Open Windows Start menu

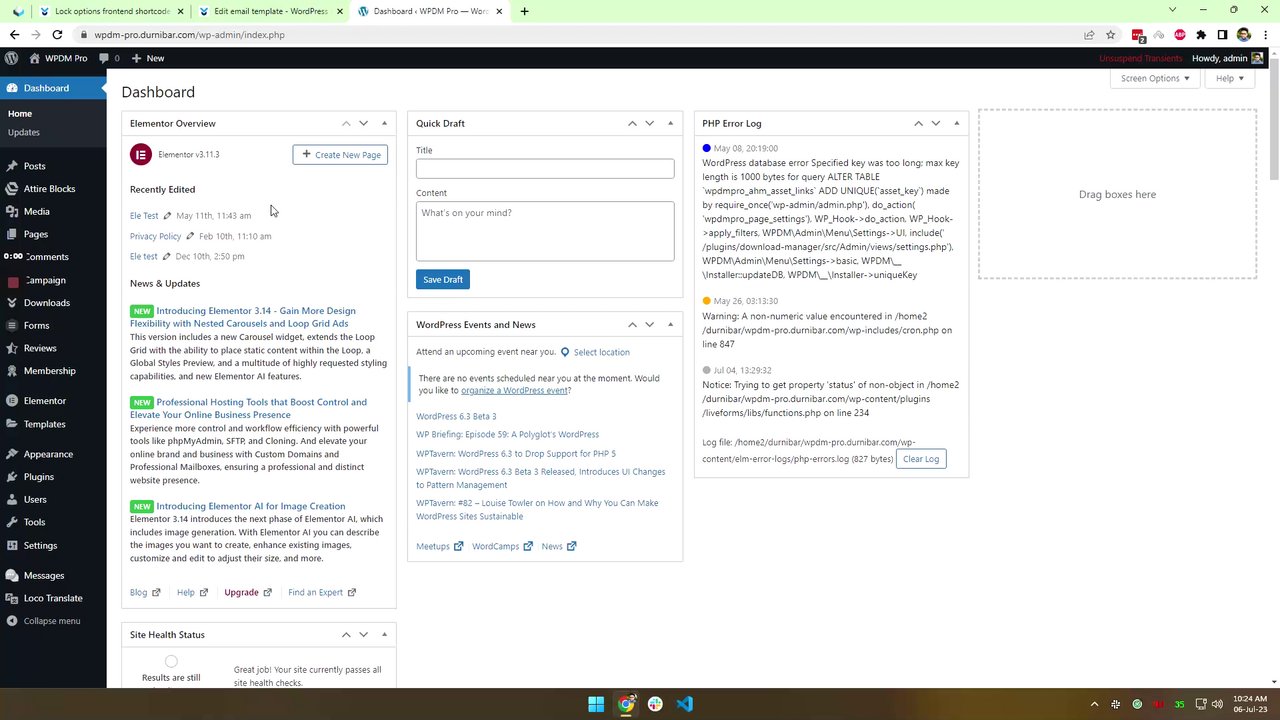click(x=596, y=704)
